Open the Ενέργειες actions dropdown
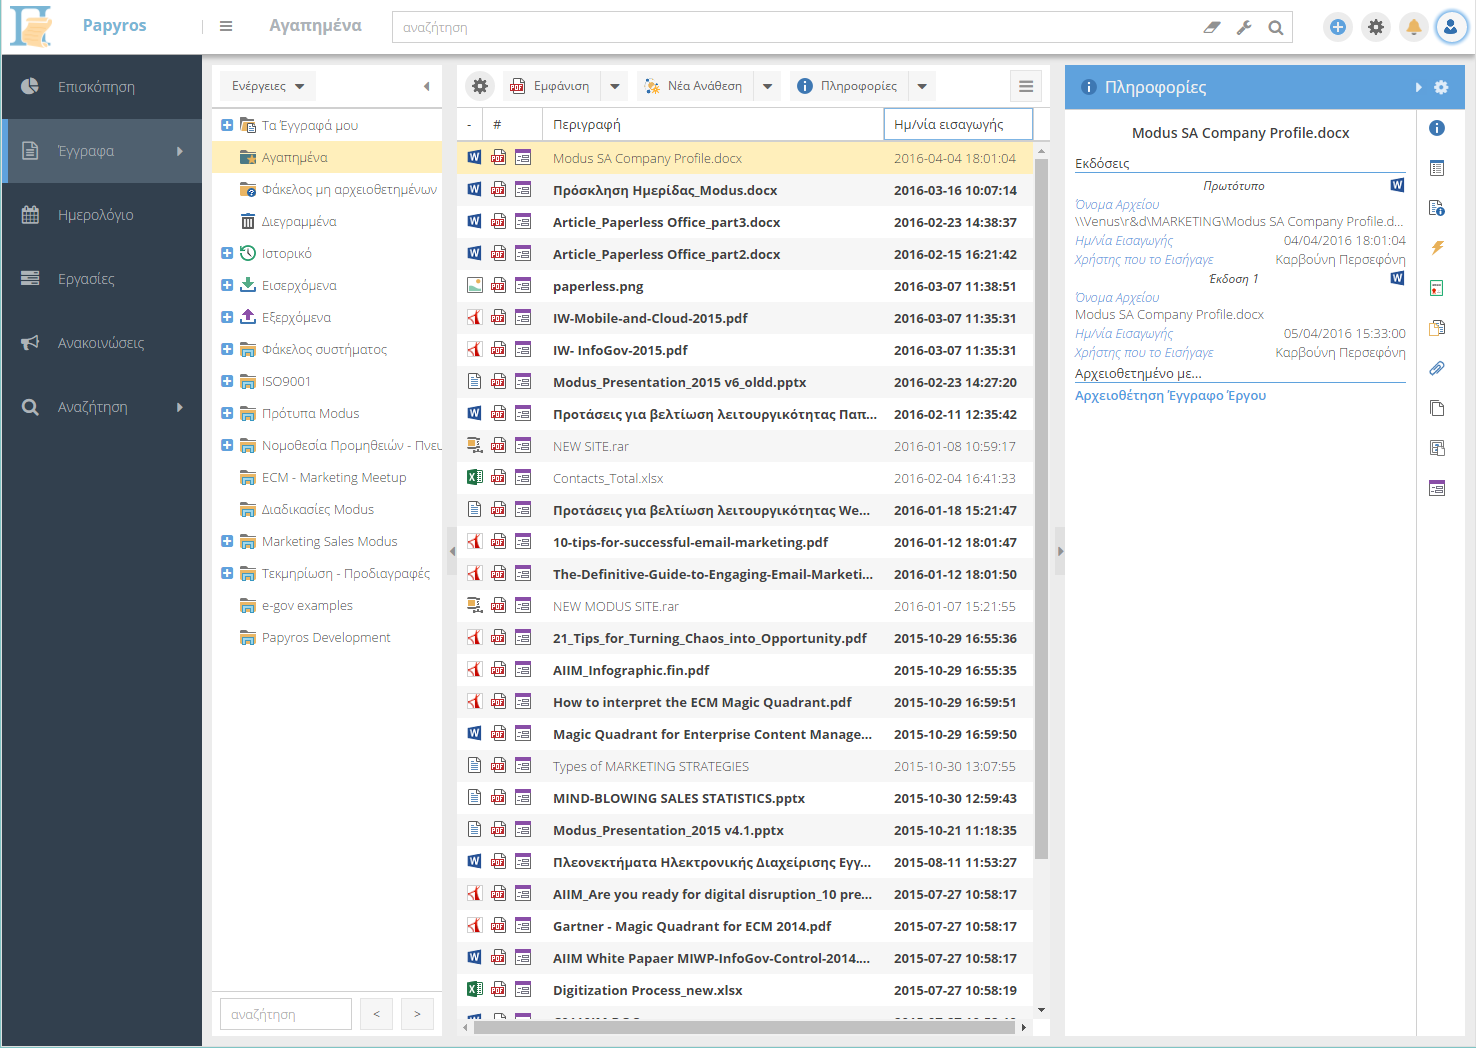 click(x=268, y=86)
